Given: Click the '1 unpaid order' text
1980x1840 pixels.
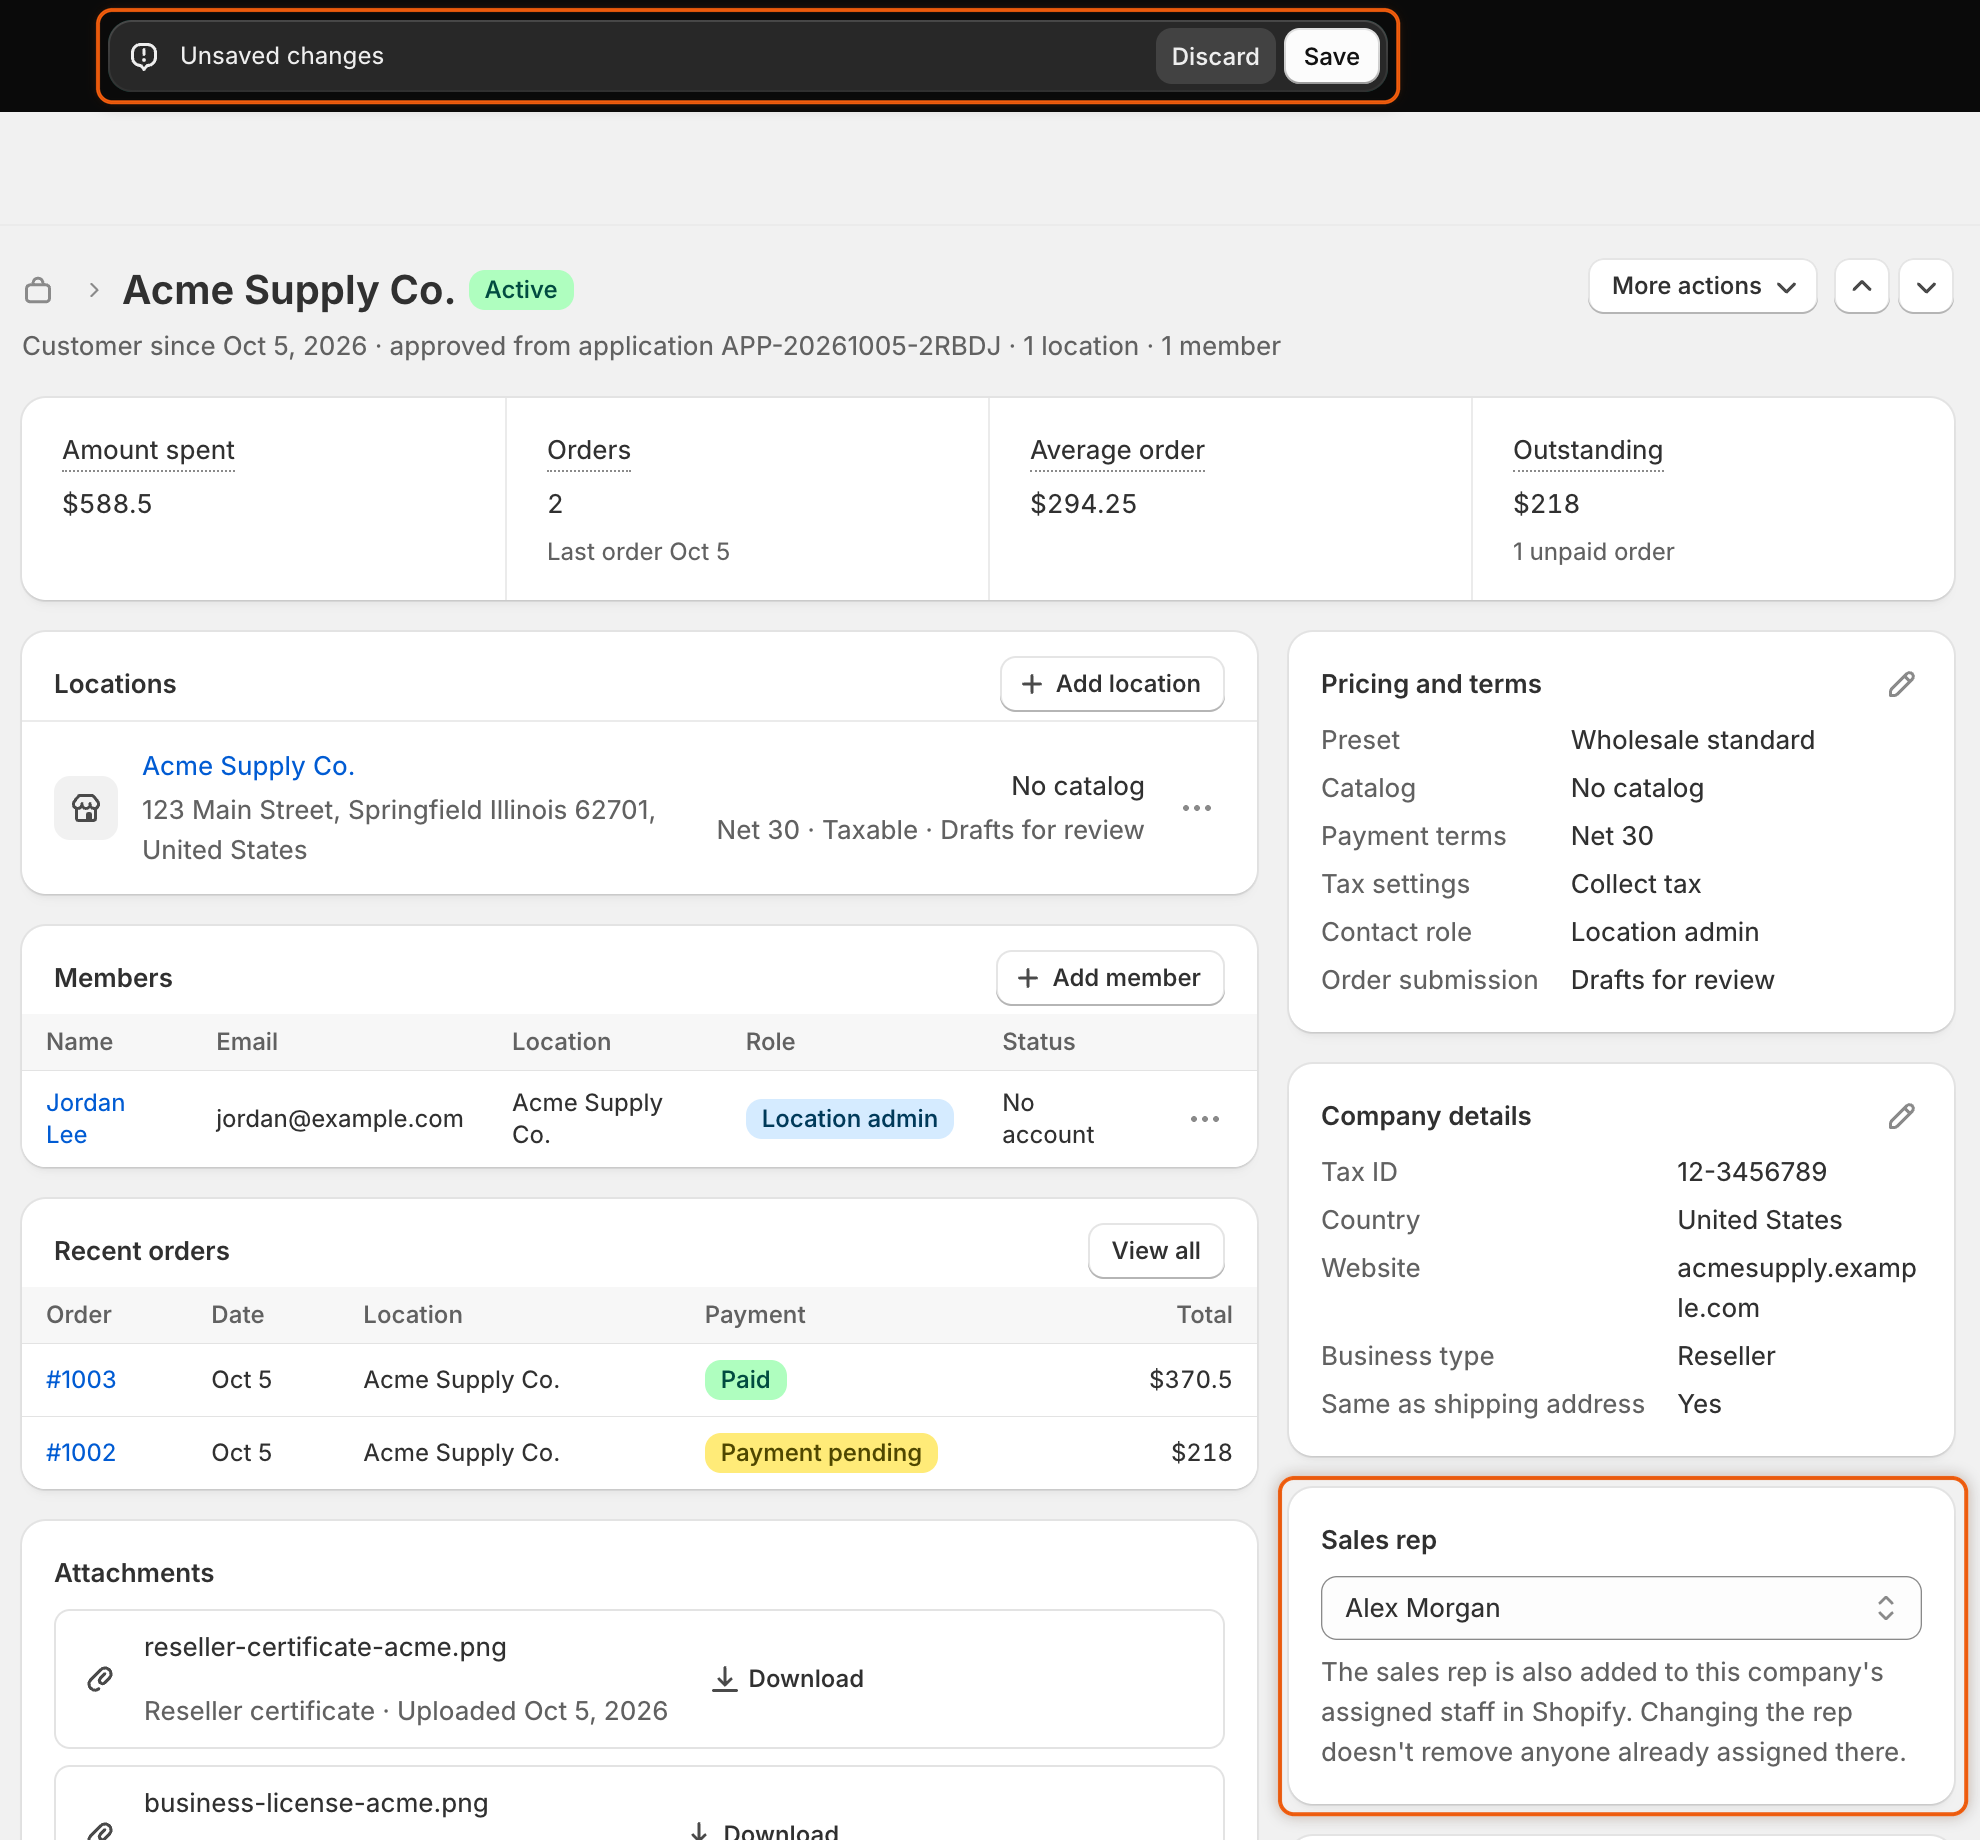Looking at the screenshot, I should click(x=1593, y=552).
